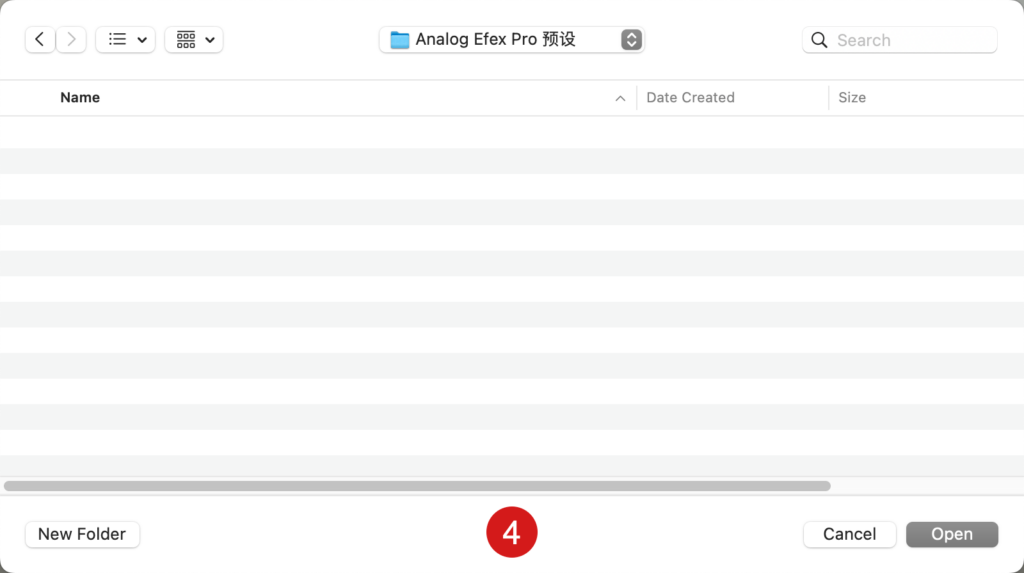Toggle the sort direction arrow
The width and height of the screenshot is (1024, 573).
coord(620,99)
